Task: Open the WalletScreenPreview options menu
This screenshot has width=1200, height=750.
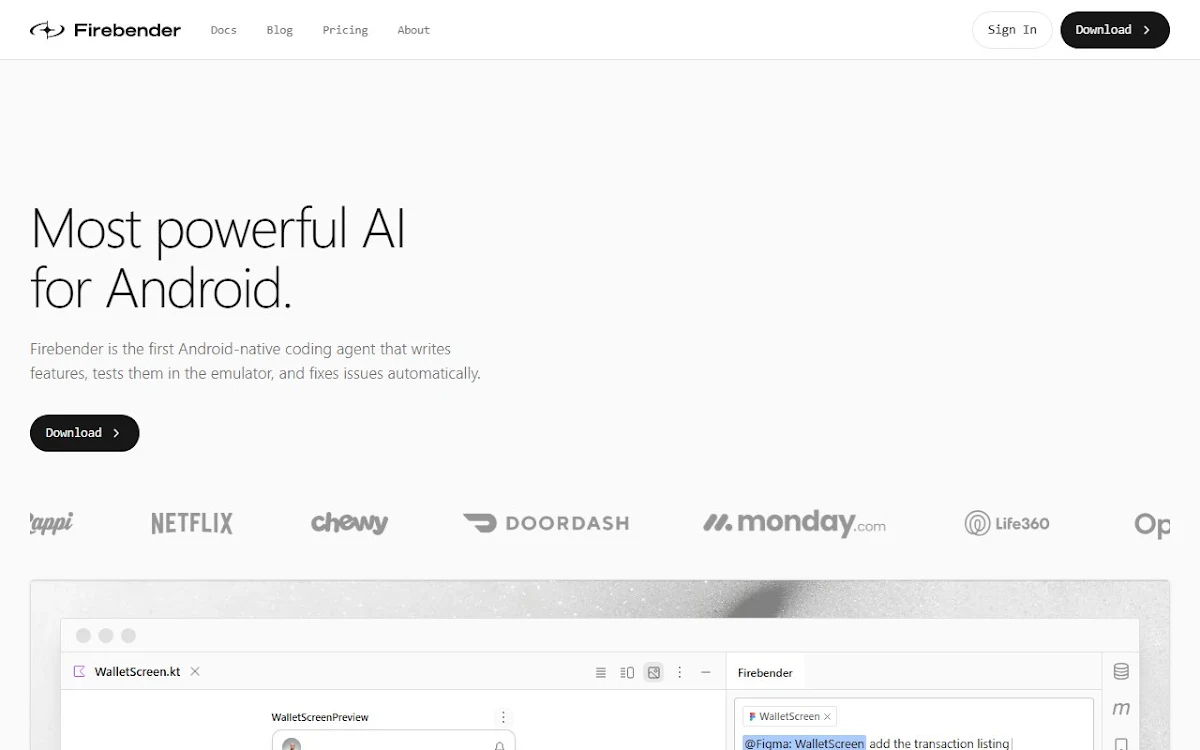Action: [503, 717]
